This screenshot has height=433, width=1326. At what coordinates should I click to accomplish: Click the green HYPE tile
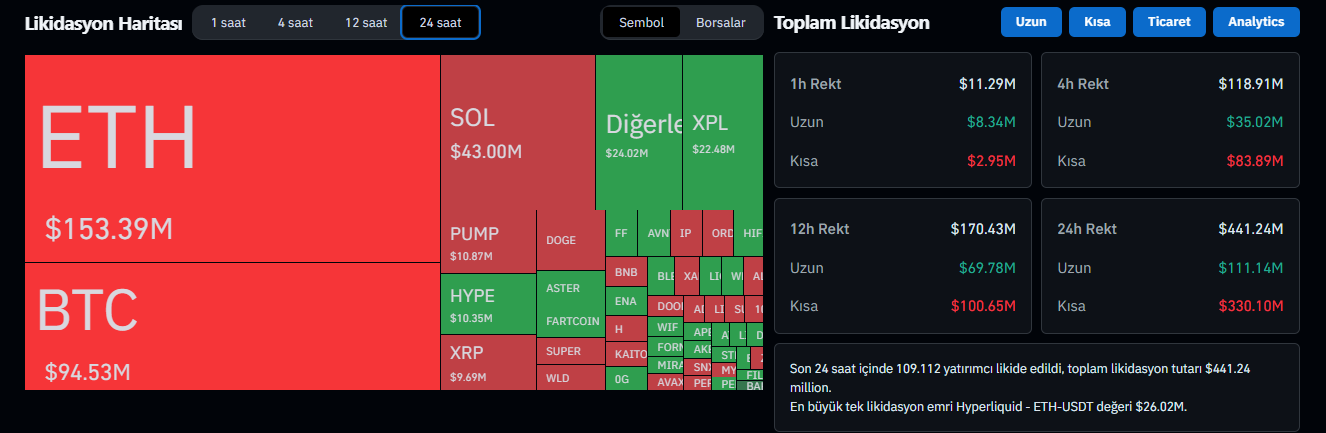(x=487, y=304)
